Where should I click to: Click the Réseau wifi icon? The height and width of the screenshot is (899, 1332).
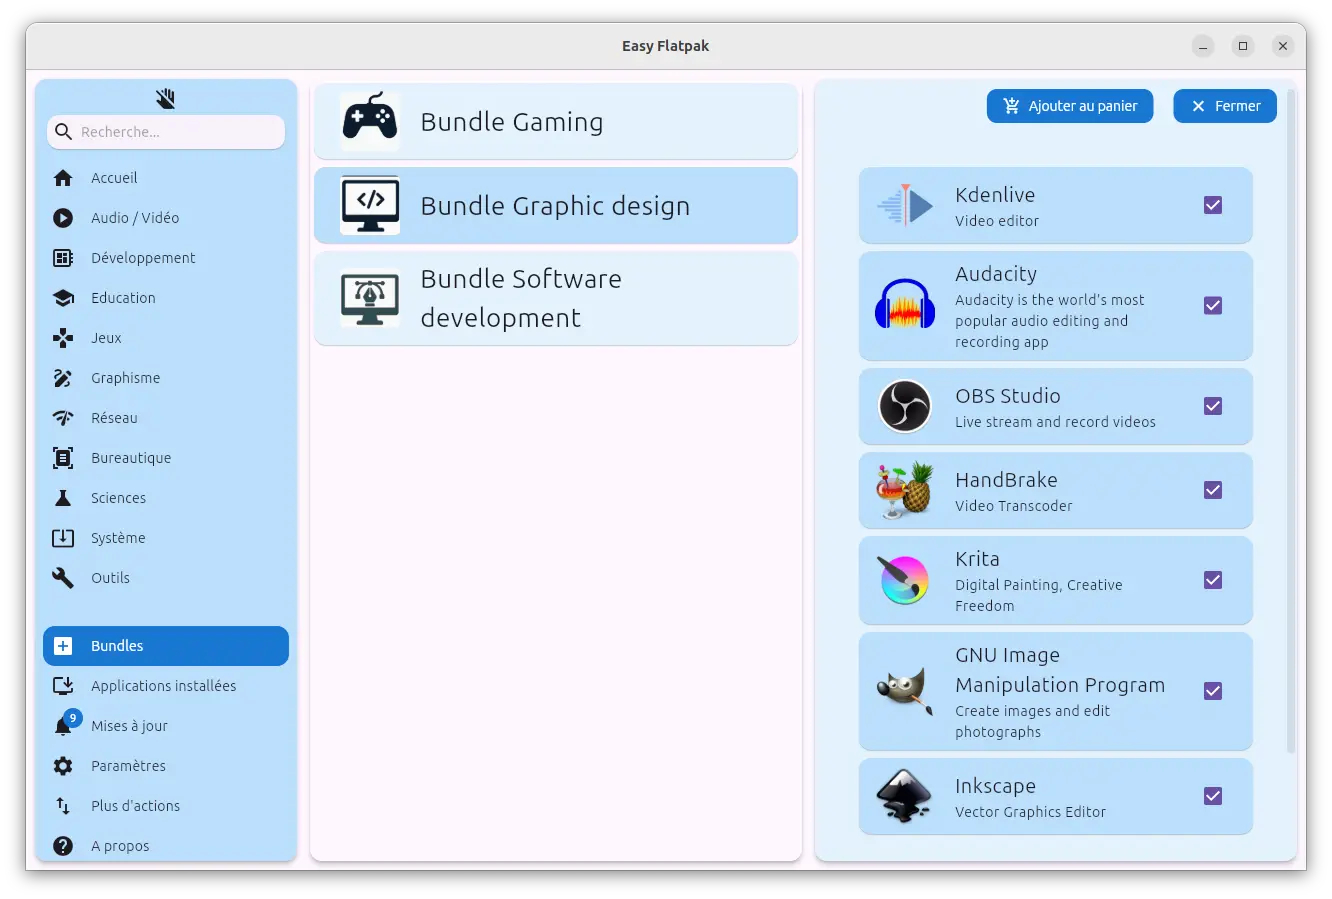point(63,418)
